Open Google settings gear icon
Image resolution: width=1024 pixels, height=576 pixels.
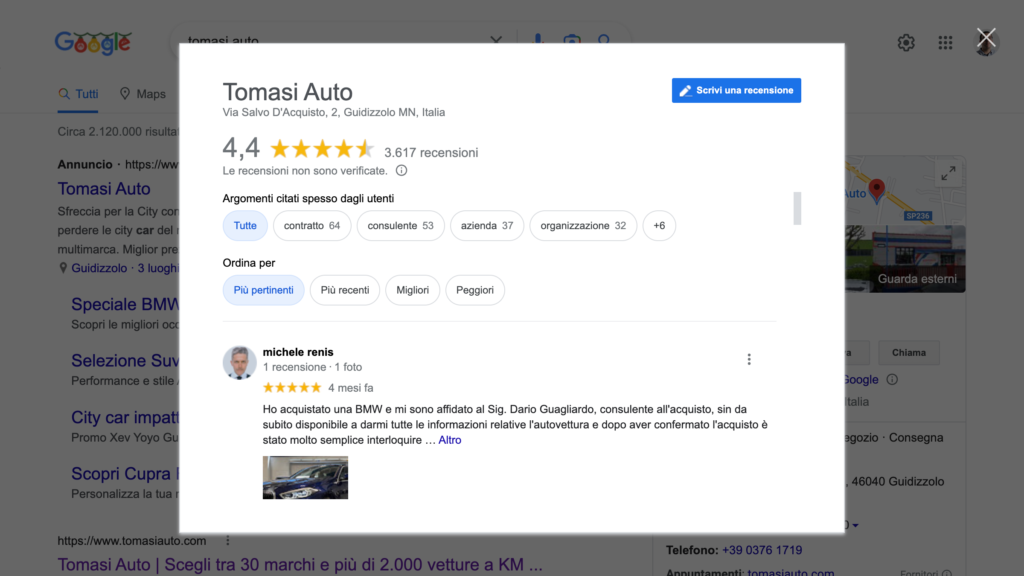coord(906,42)
